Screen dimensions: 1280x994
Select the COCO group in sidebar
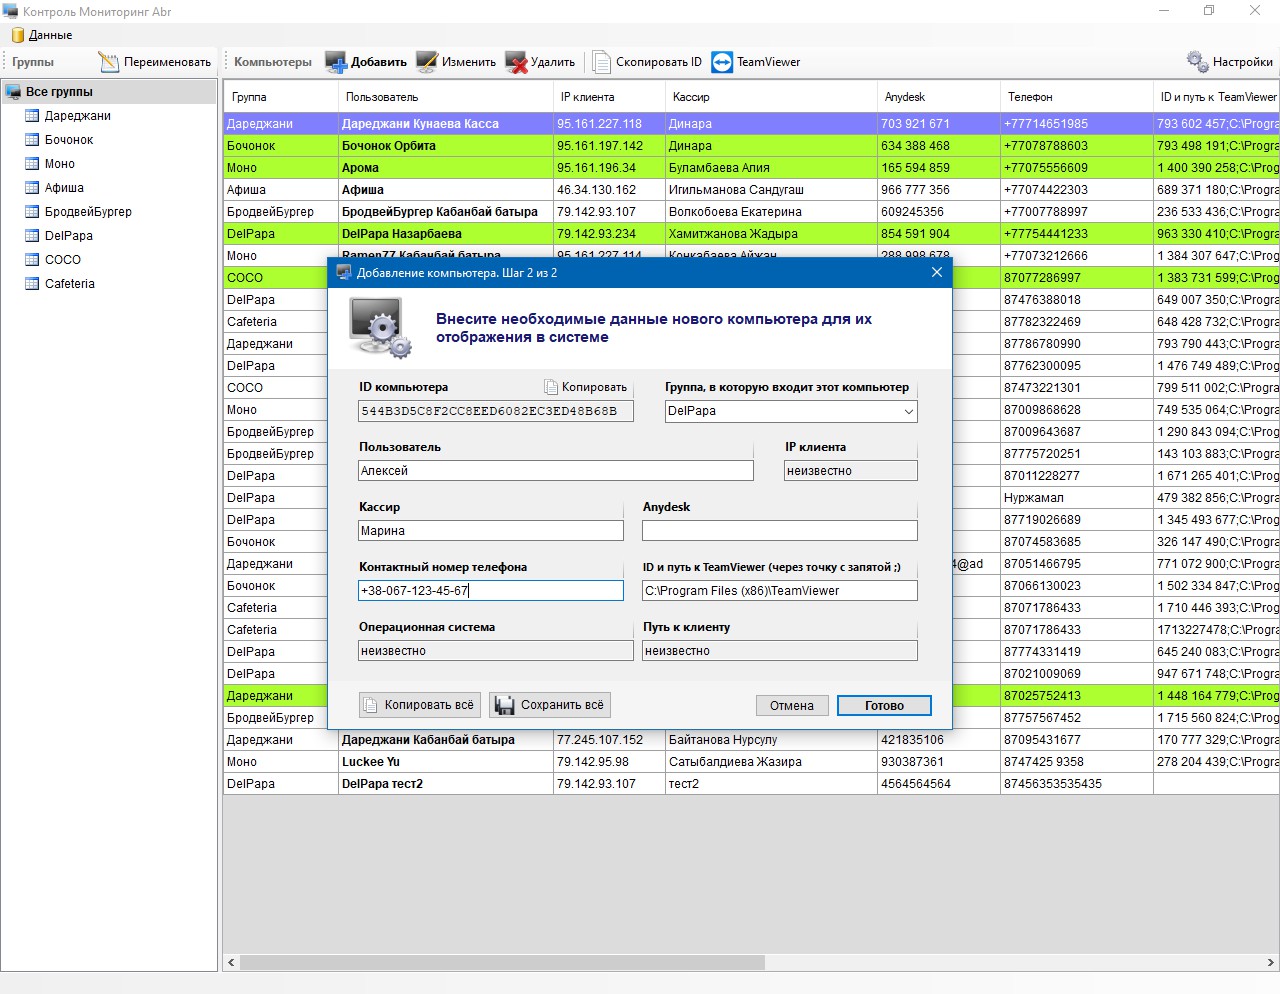[x=63, y=260]
